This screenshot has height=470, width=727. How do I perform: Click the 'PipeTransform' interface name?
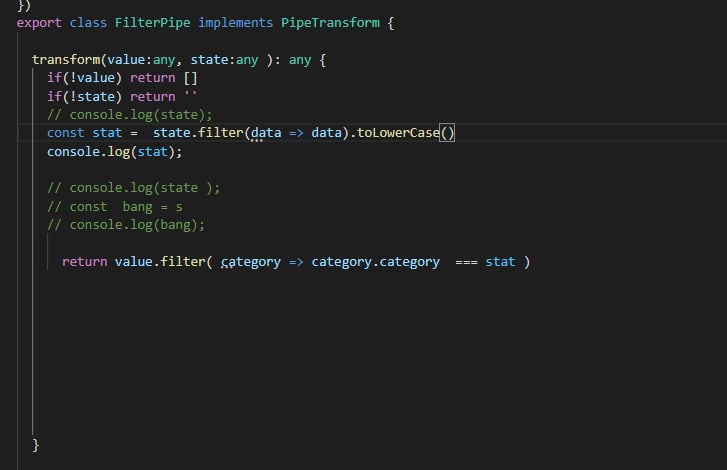coord(330,23)
